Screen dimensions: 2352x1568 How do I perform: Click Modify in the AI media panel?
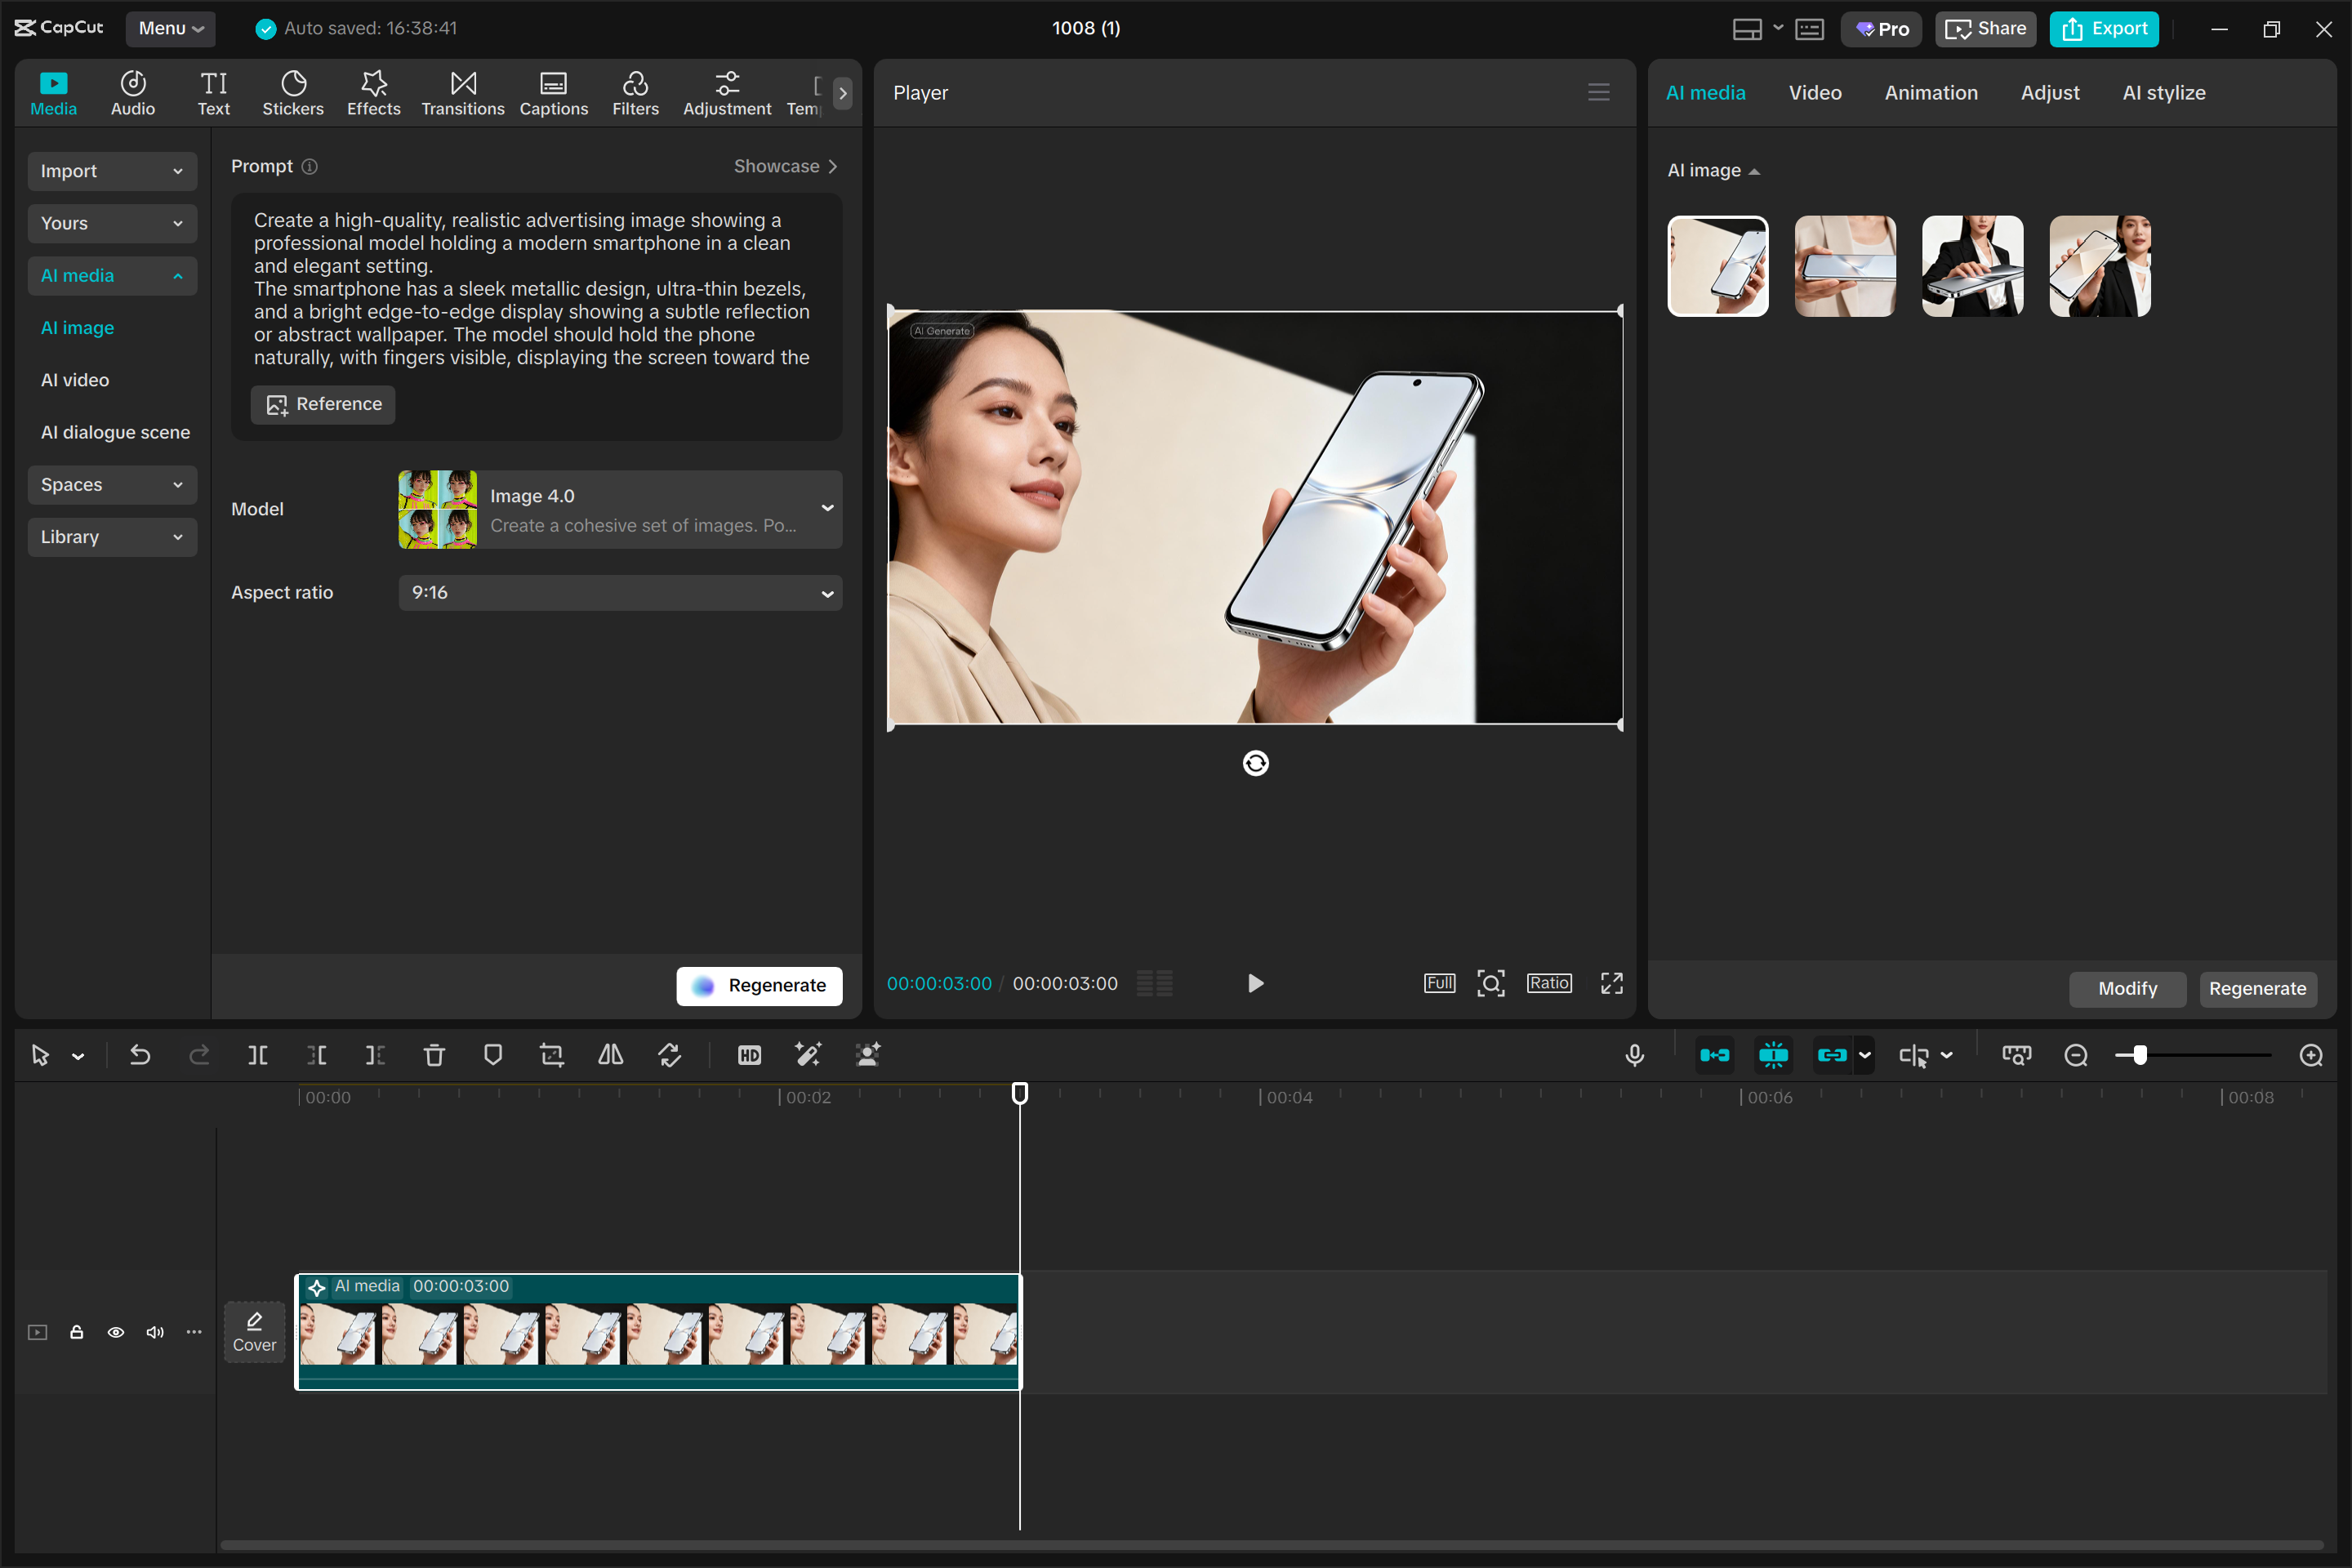2127,989
